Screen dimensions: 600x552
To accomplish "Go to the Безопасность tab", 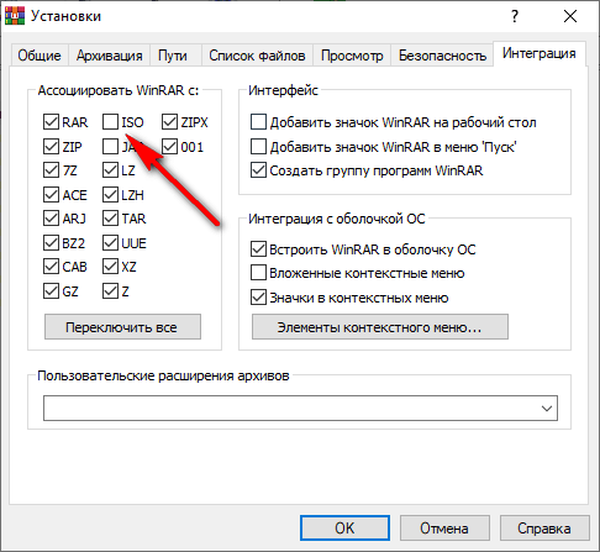I will click(x=442, y=56).
